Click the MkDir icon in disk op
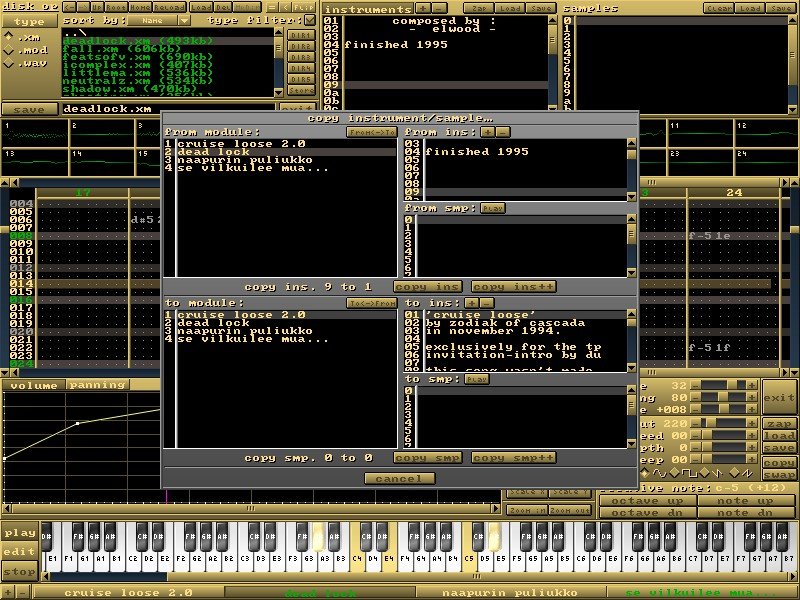The image size is (800, 600). [245, 6]
